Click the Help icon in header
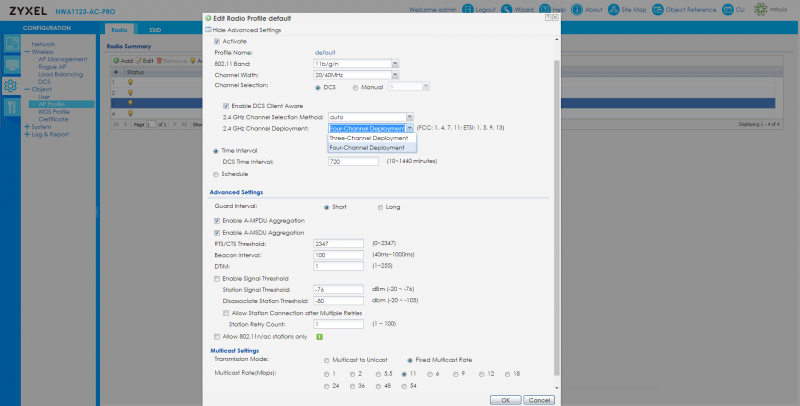This screenshot has width=800, height=406. click(545, 10)
